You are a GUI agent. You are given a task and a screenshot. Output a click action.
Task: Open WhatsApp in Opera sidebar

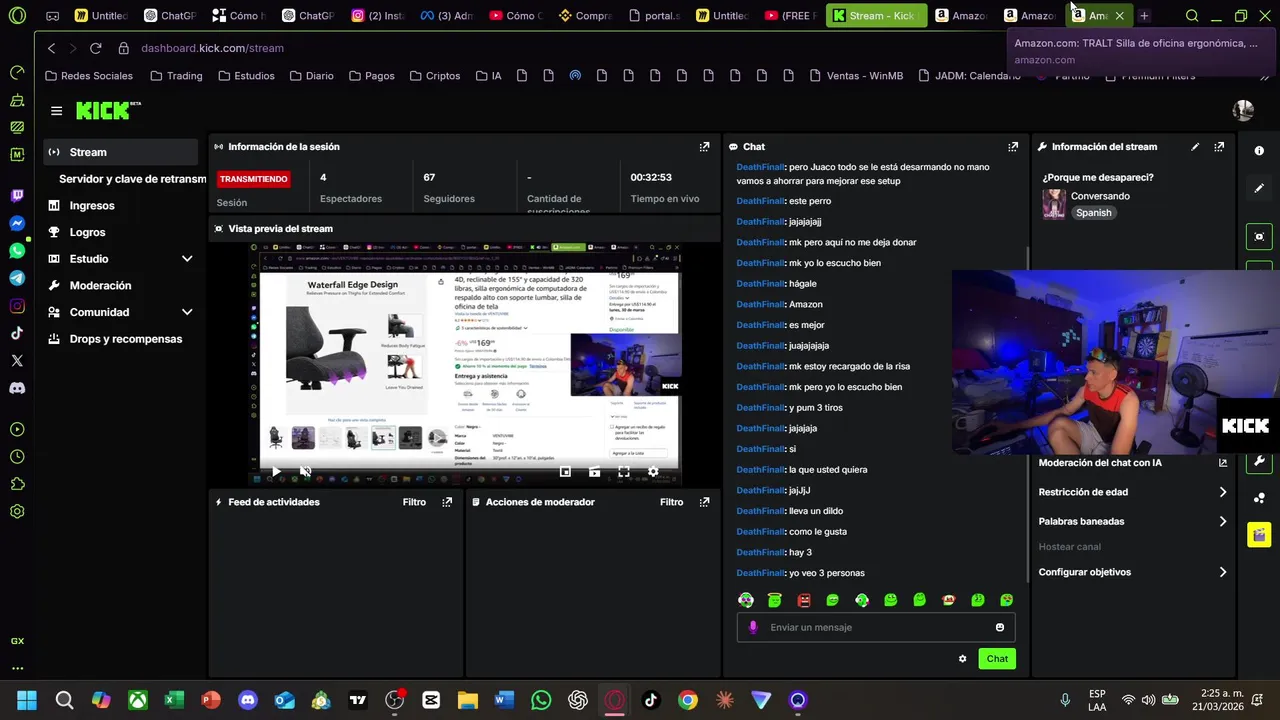tap(17, 251)
